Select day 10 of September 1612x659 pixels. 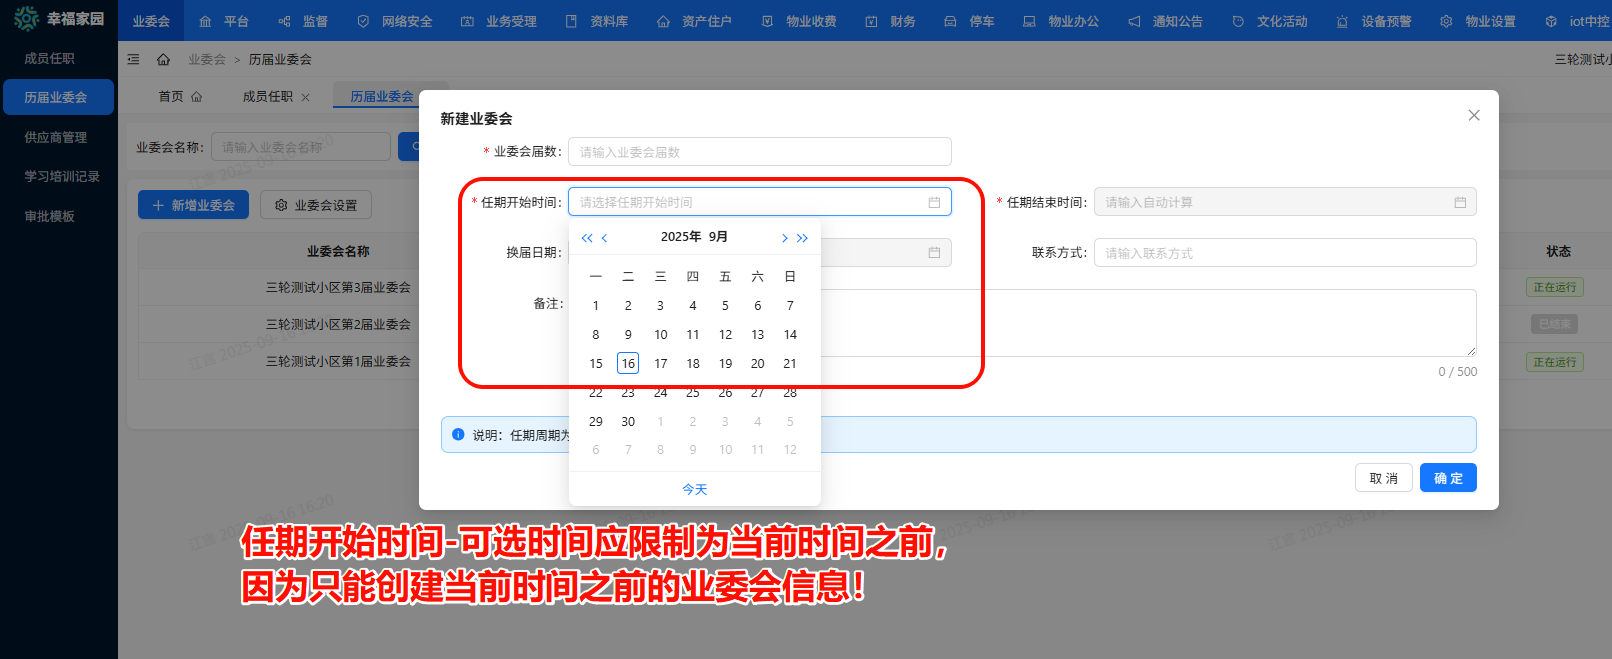[x=661, y=335]
